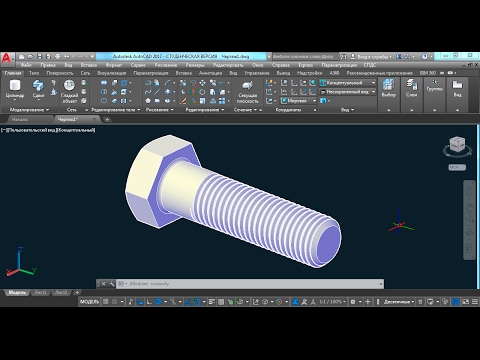This screenshot has width=480, height=360.
Task: Click the solid union icon in Редактирование тела
Action: (x=104, y=83)
